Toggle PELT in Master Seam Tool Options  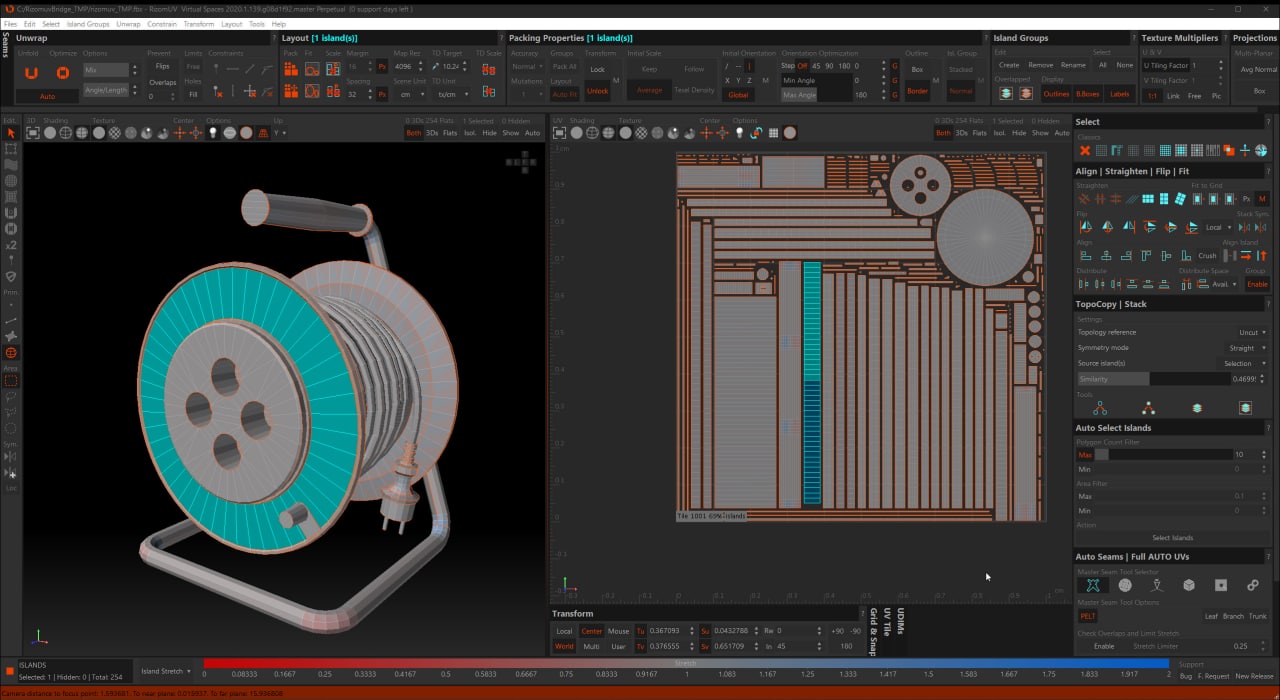point(1088,616)
